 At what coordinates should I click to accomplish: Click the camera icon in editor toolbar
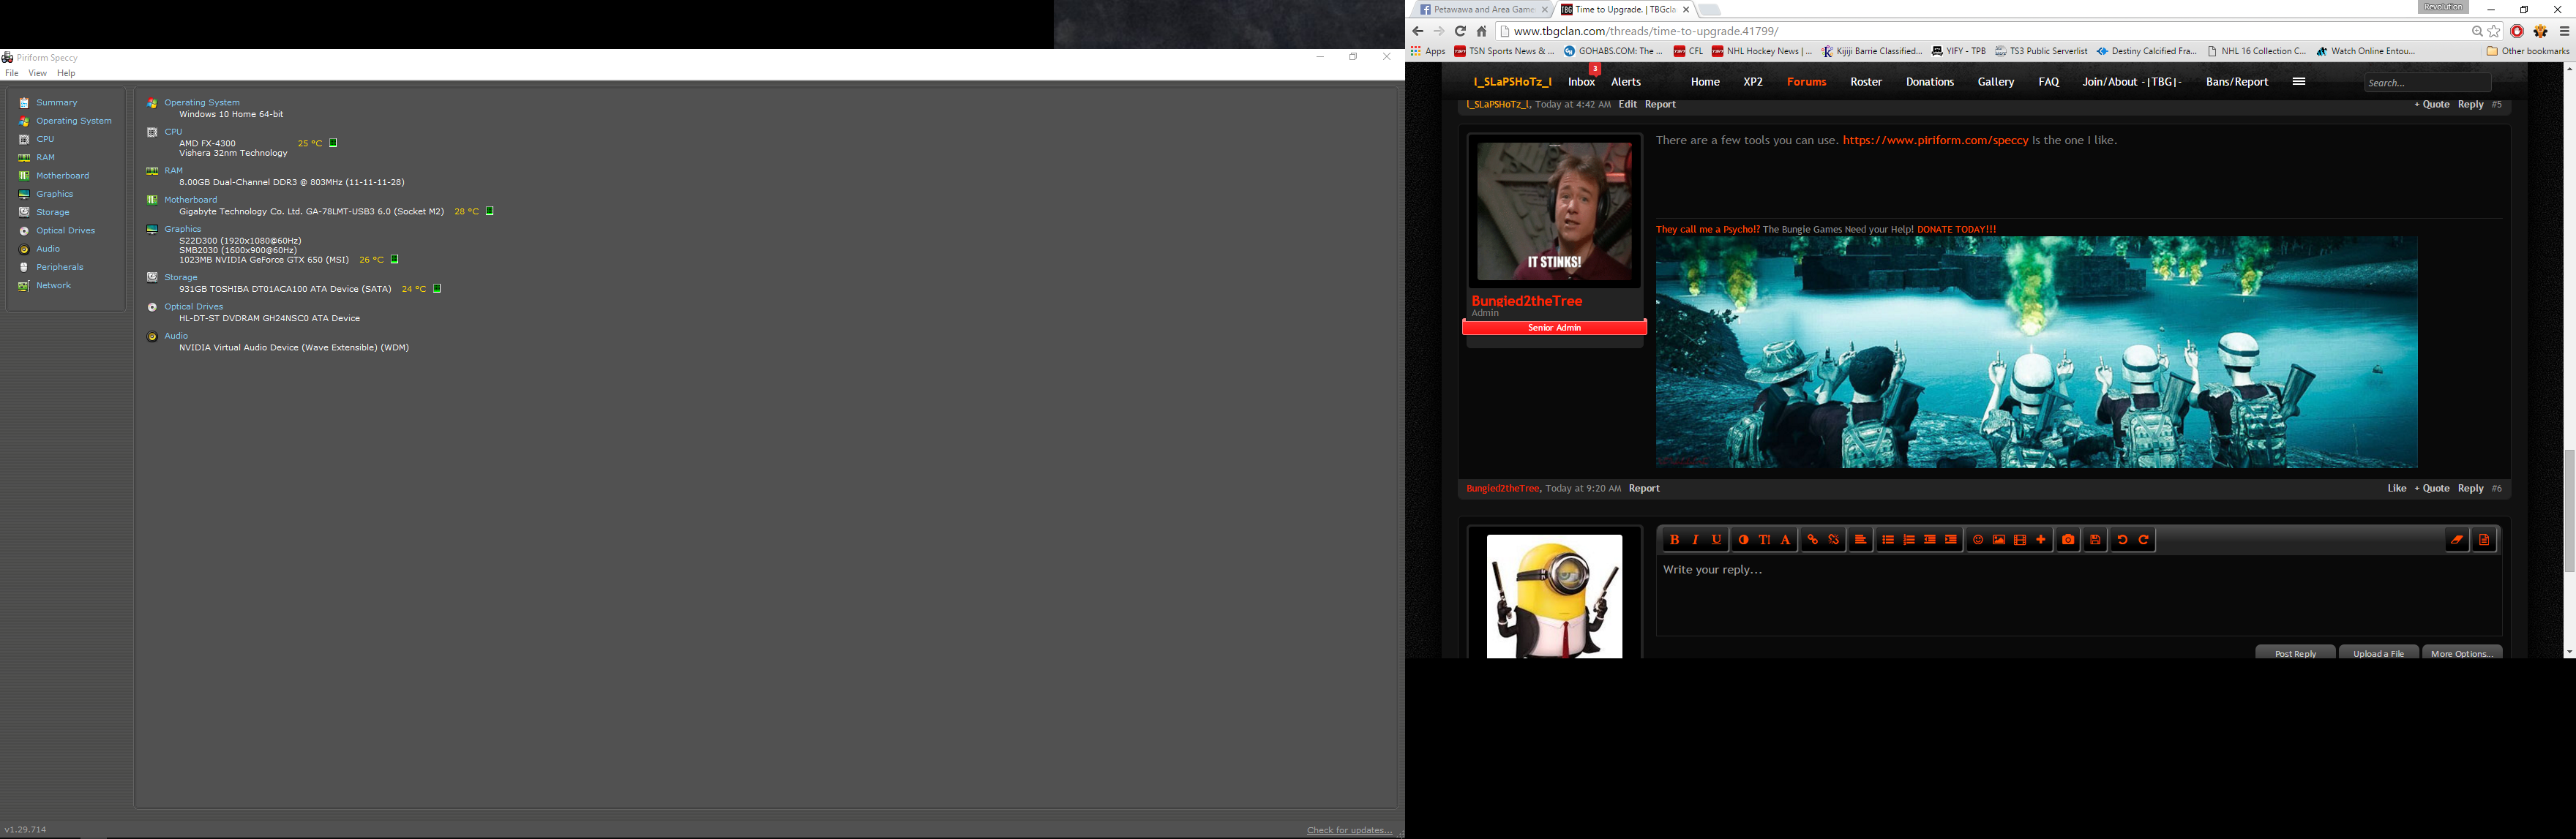tap(2068, 540)
